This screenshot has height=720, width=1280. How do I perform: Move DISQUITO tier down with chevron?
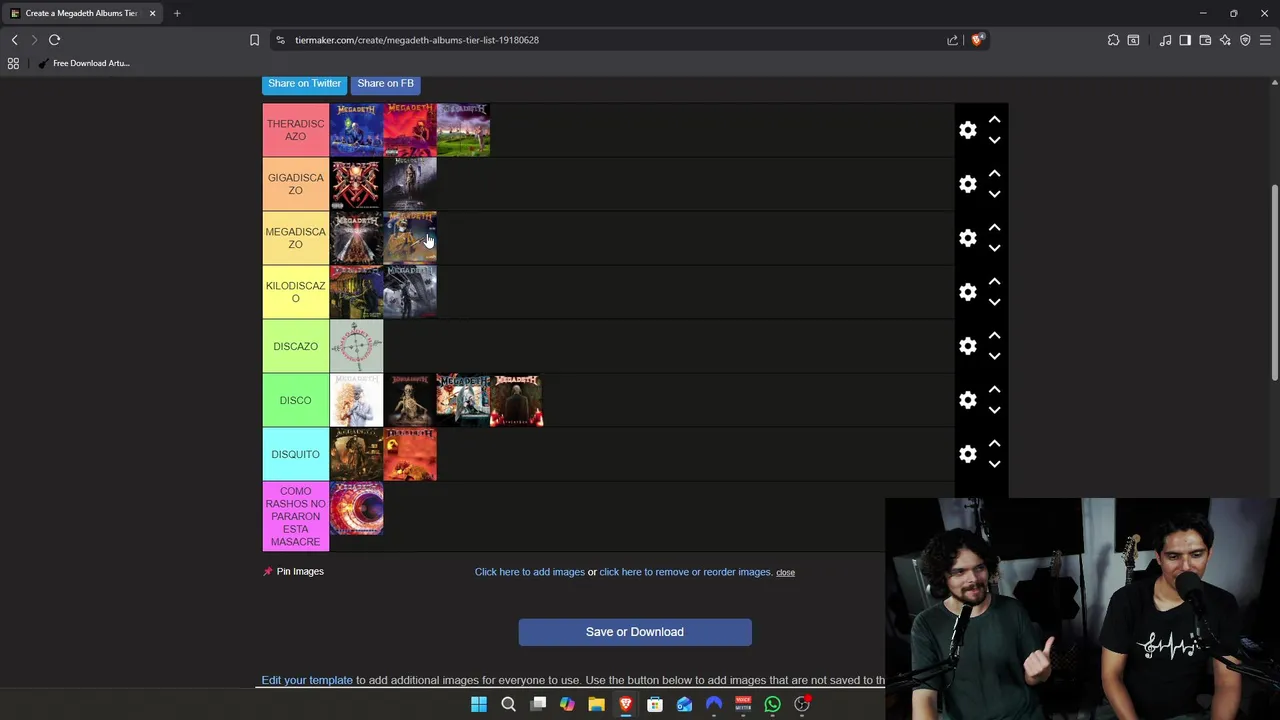coord(994,465)
